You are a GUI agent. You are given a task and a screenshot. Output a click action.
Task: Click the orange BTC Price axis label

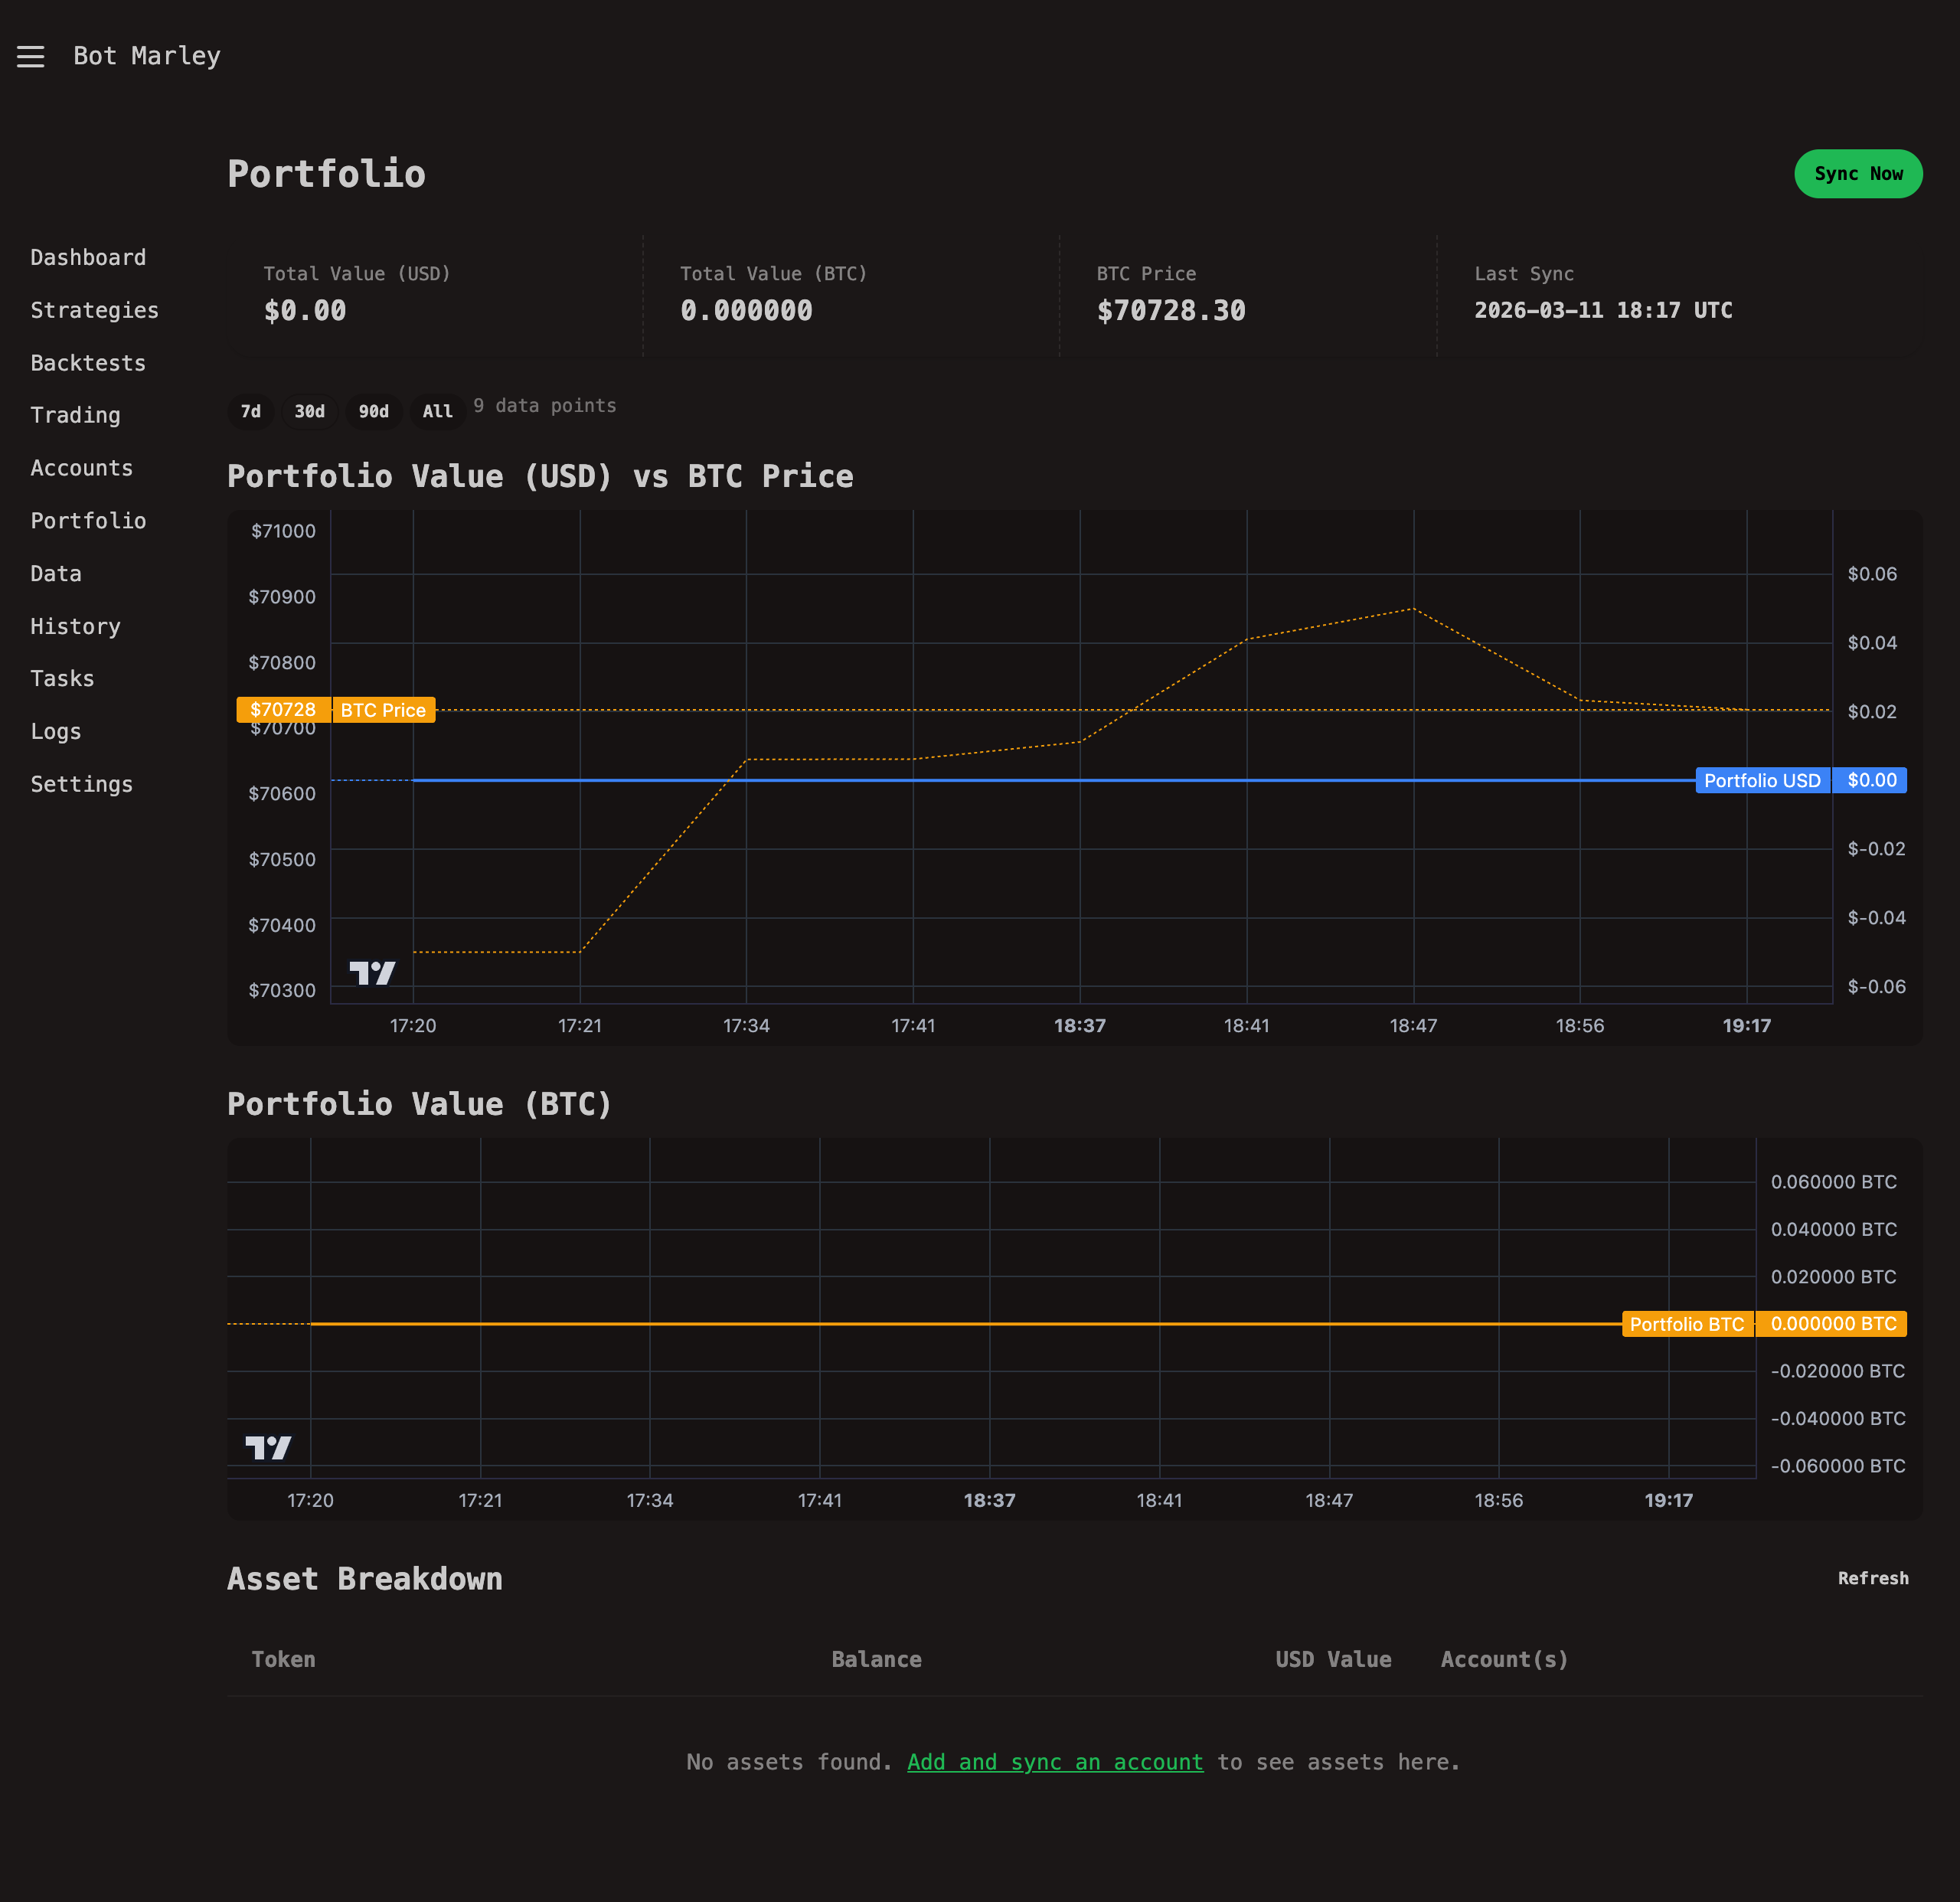[x=383, y=710]
